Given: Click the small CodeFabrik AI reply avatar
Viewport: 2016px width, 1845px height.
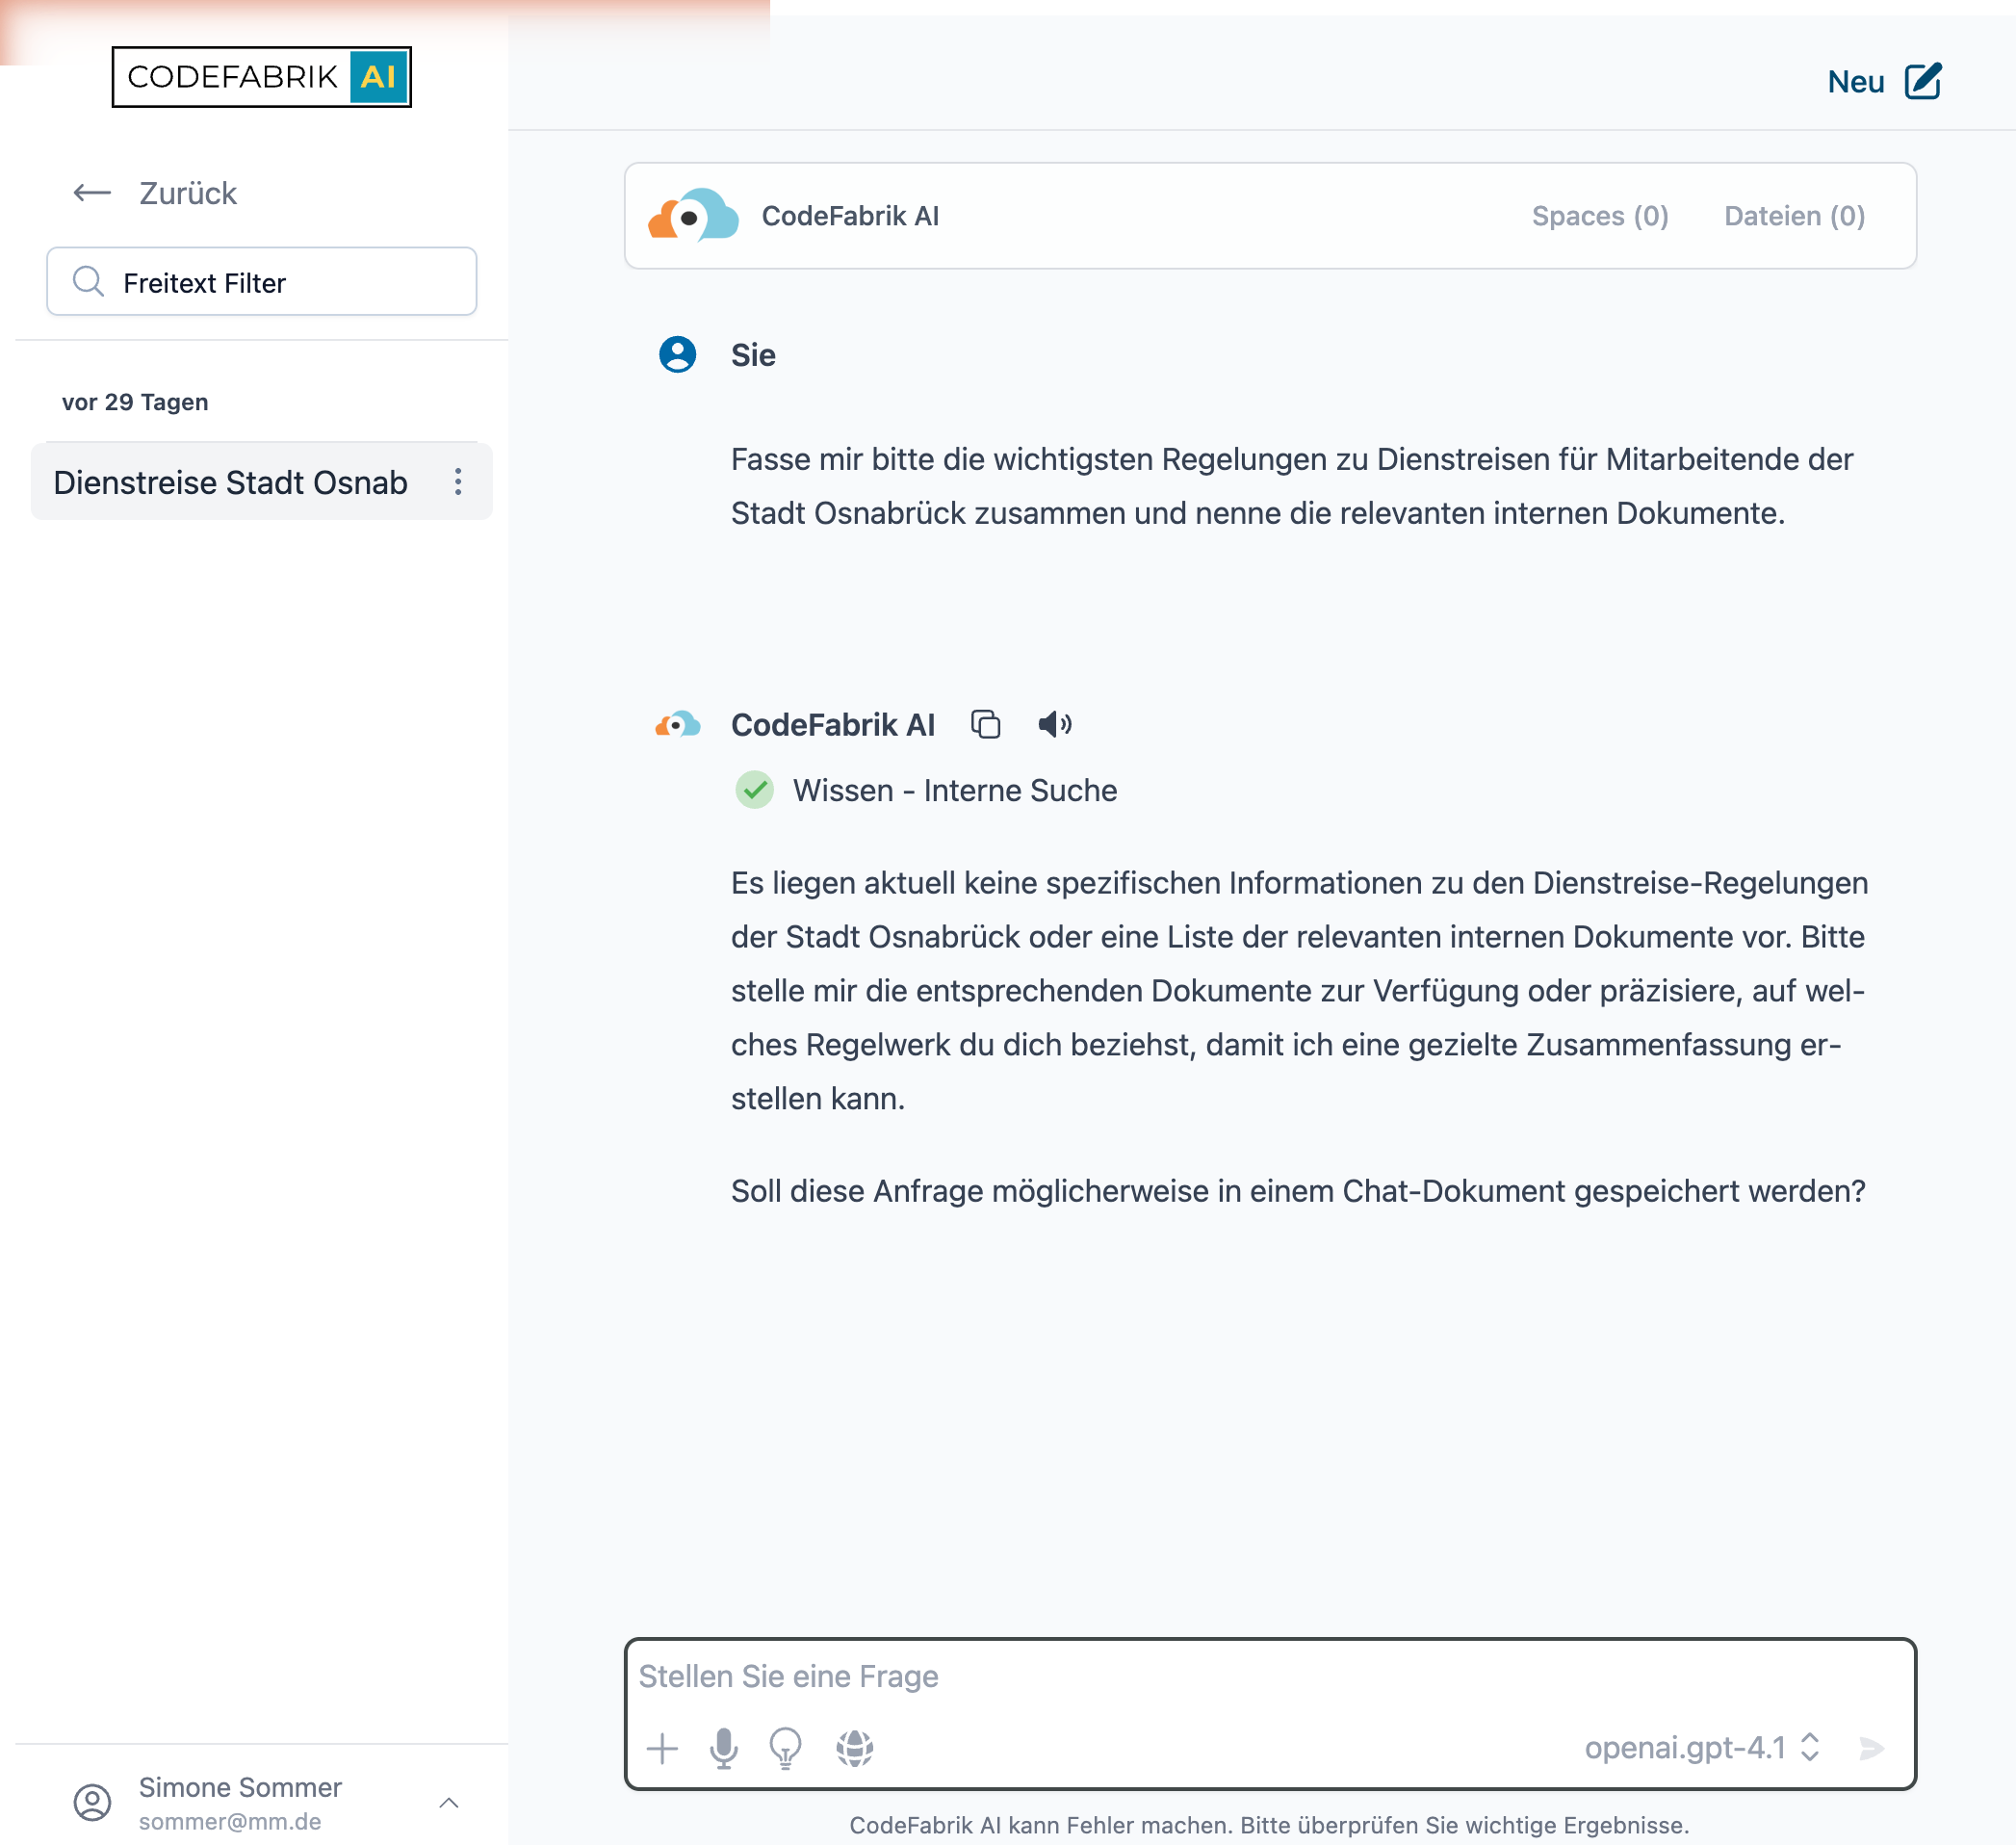Looking at the screenshot, I should [x=678, y=724].
